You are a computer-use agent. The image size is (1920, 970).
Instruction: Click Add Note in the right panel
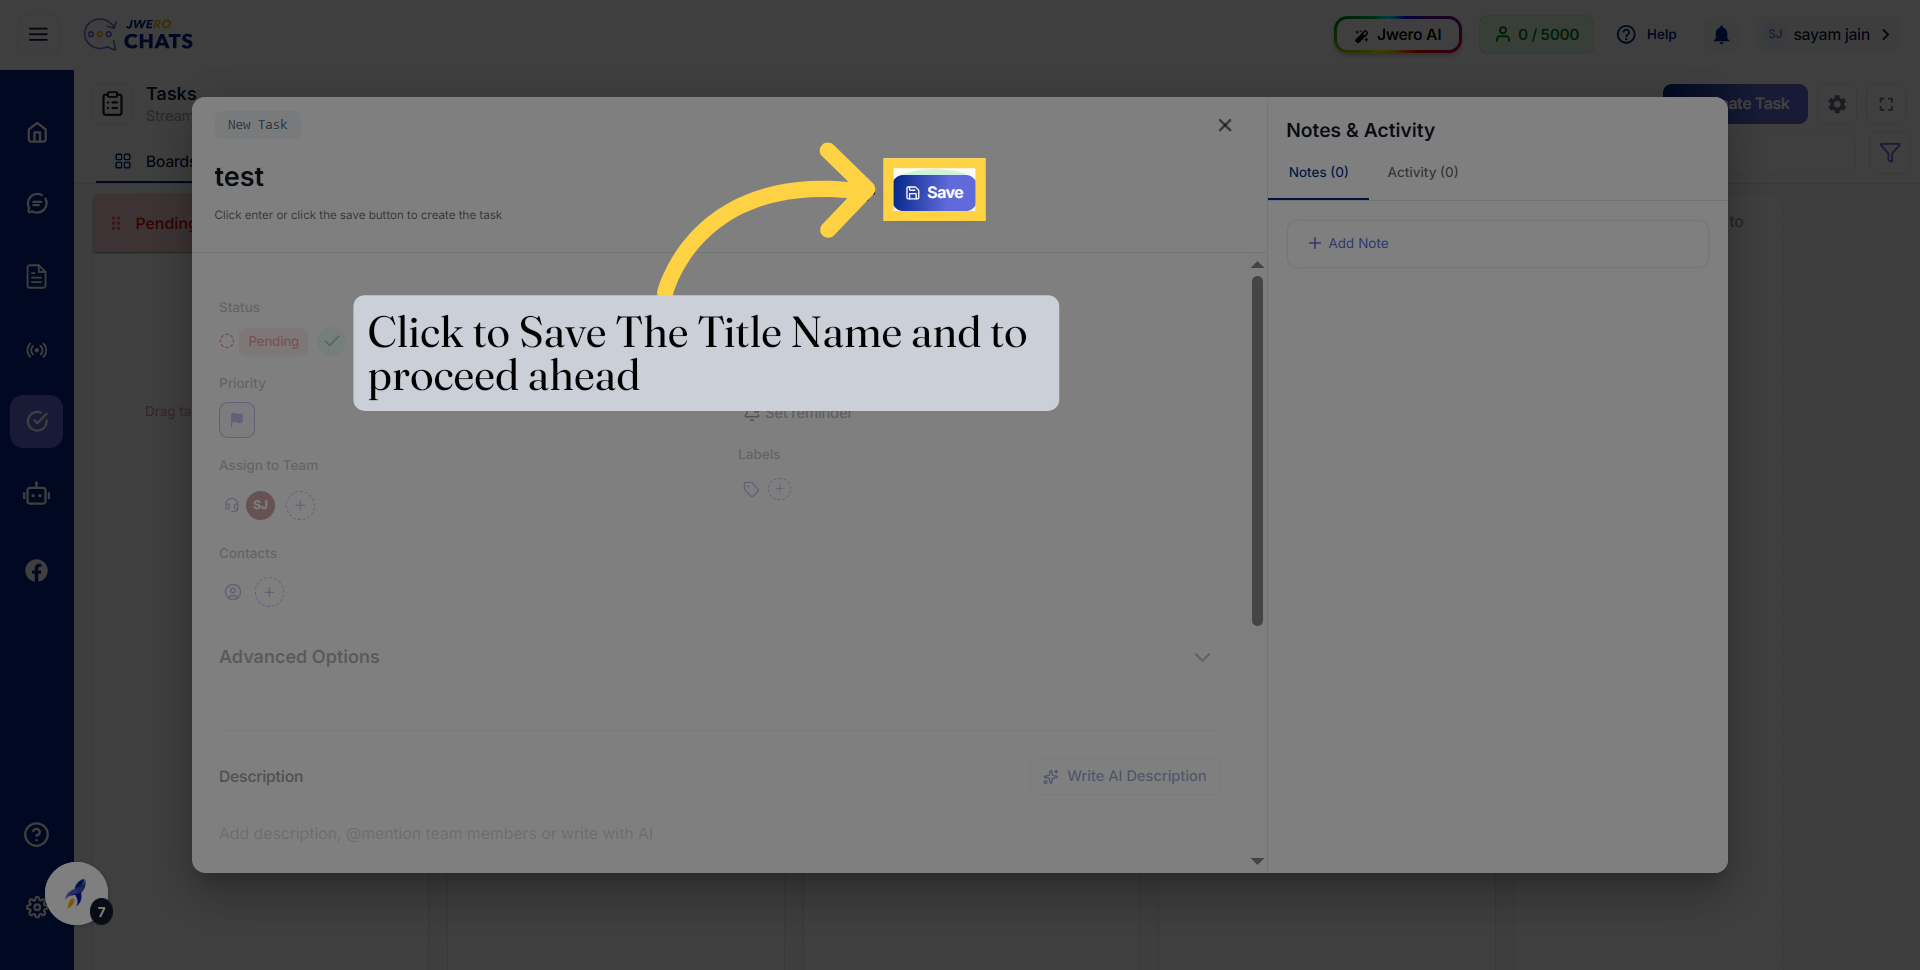1347,243
